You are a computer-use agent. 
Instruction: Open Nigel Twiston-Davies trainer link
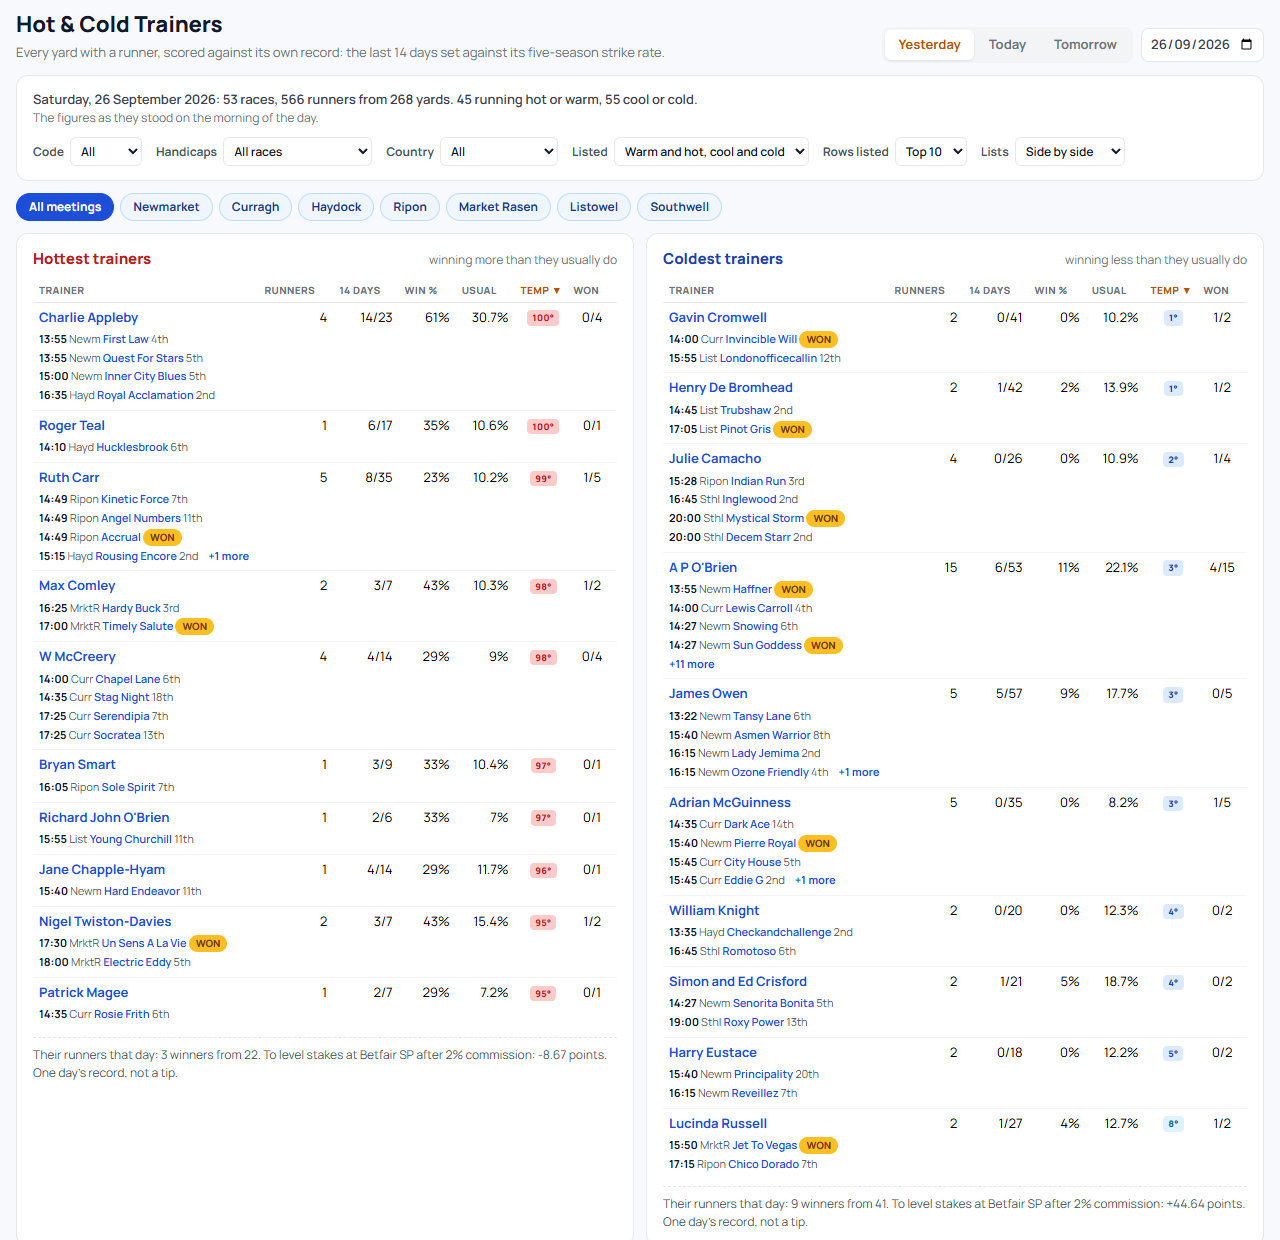point(105,922)
